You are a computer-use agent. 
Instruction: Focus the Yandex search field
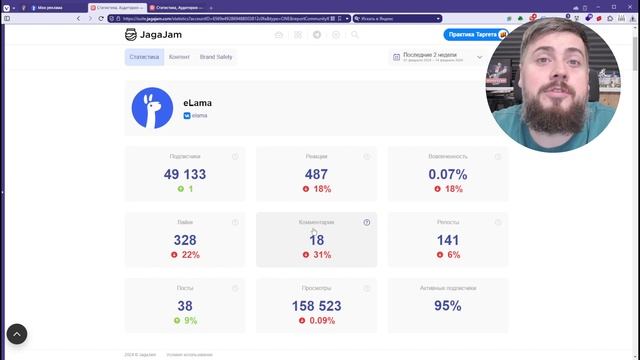[398, 18]
